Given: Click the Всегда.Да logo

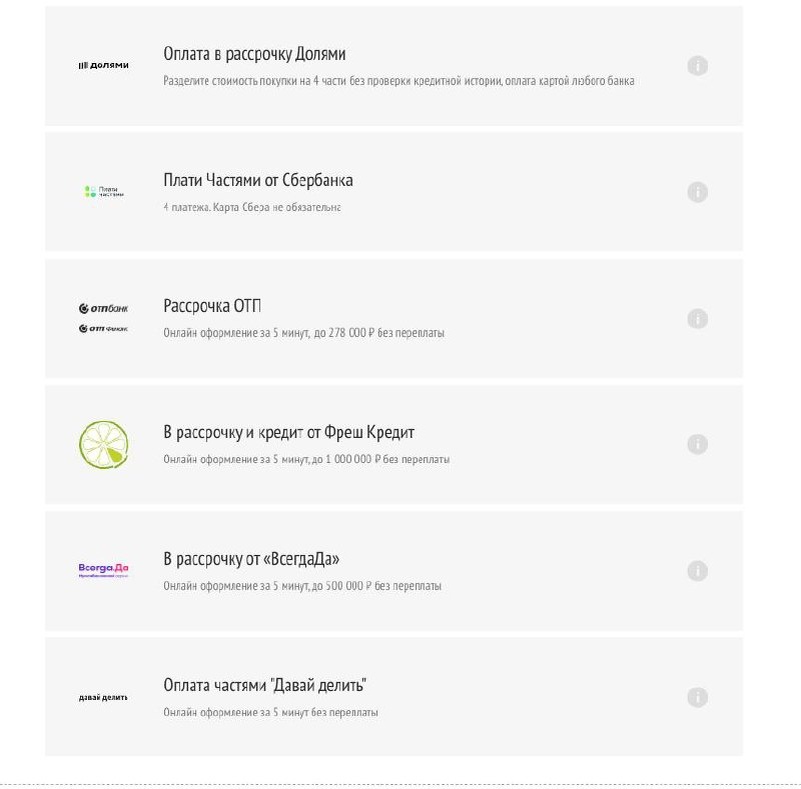Looking at the screenshot, I should [104, 570].
